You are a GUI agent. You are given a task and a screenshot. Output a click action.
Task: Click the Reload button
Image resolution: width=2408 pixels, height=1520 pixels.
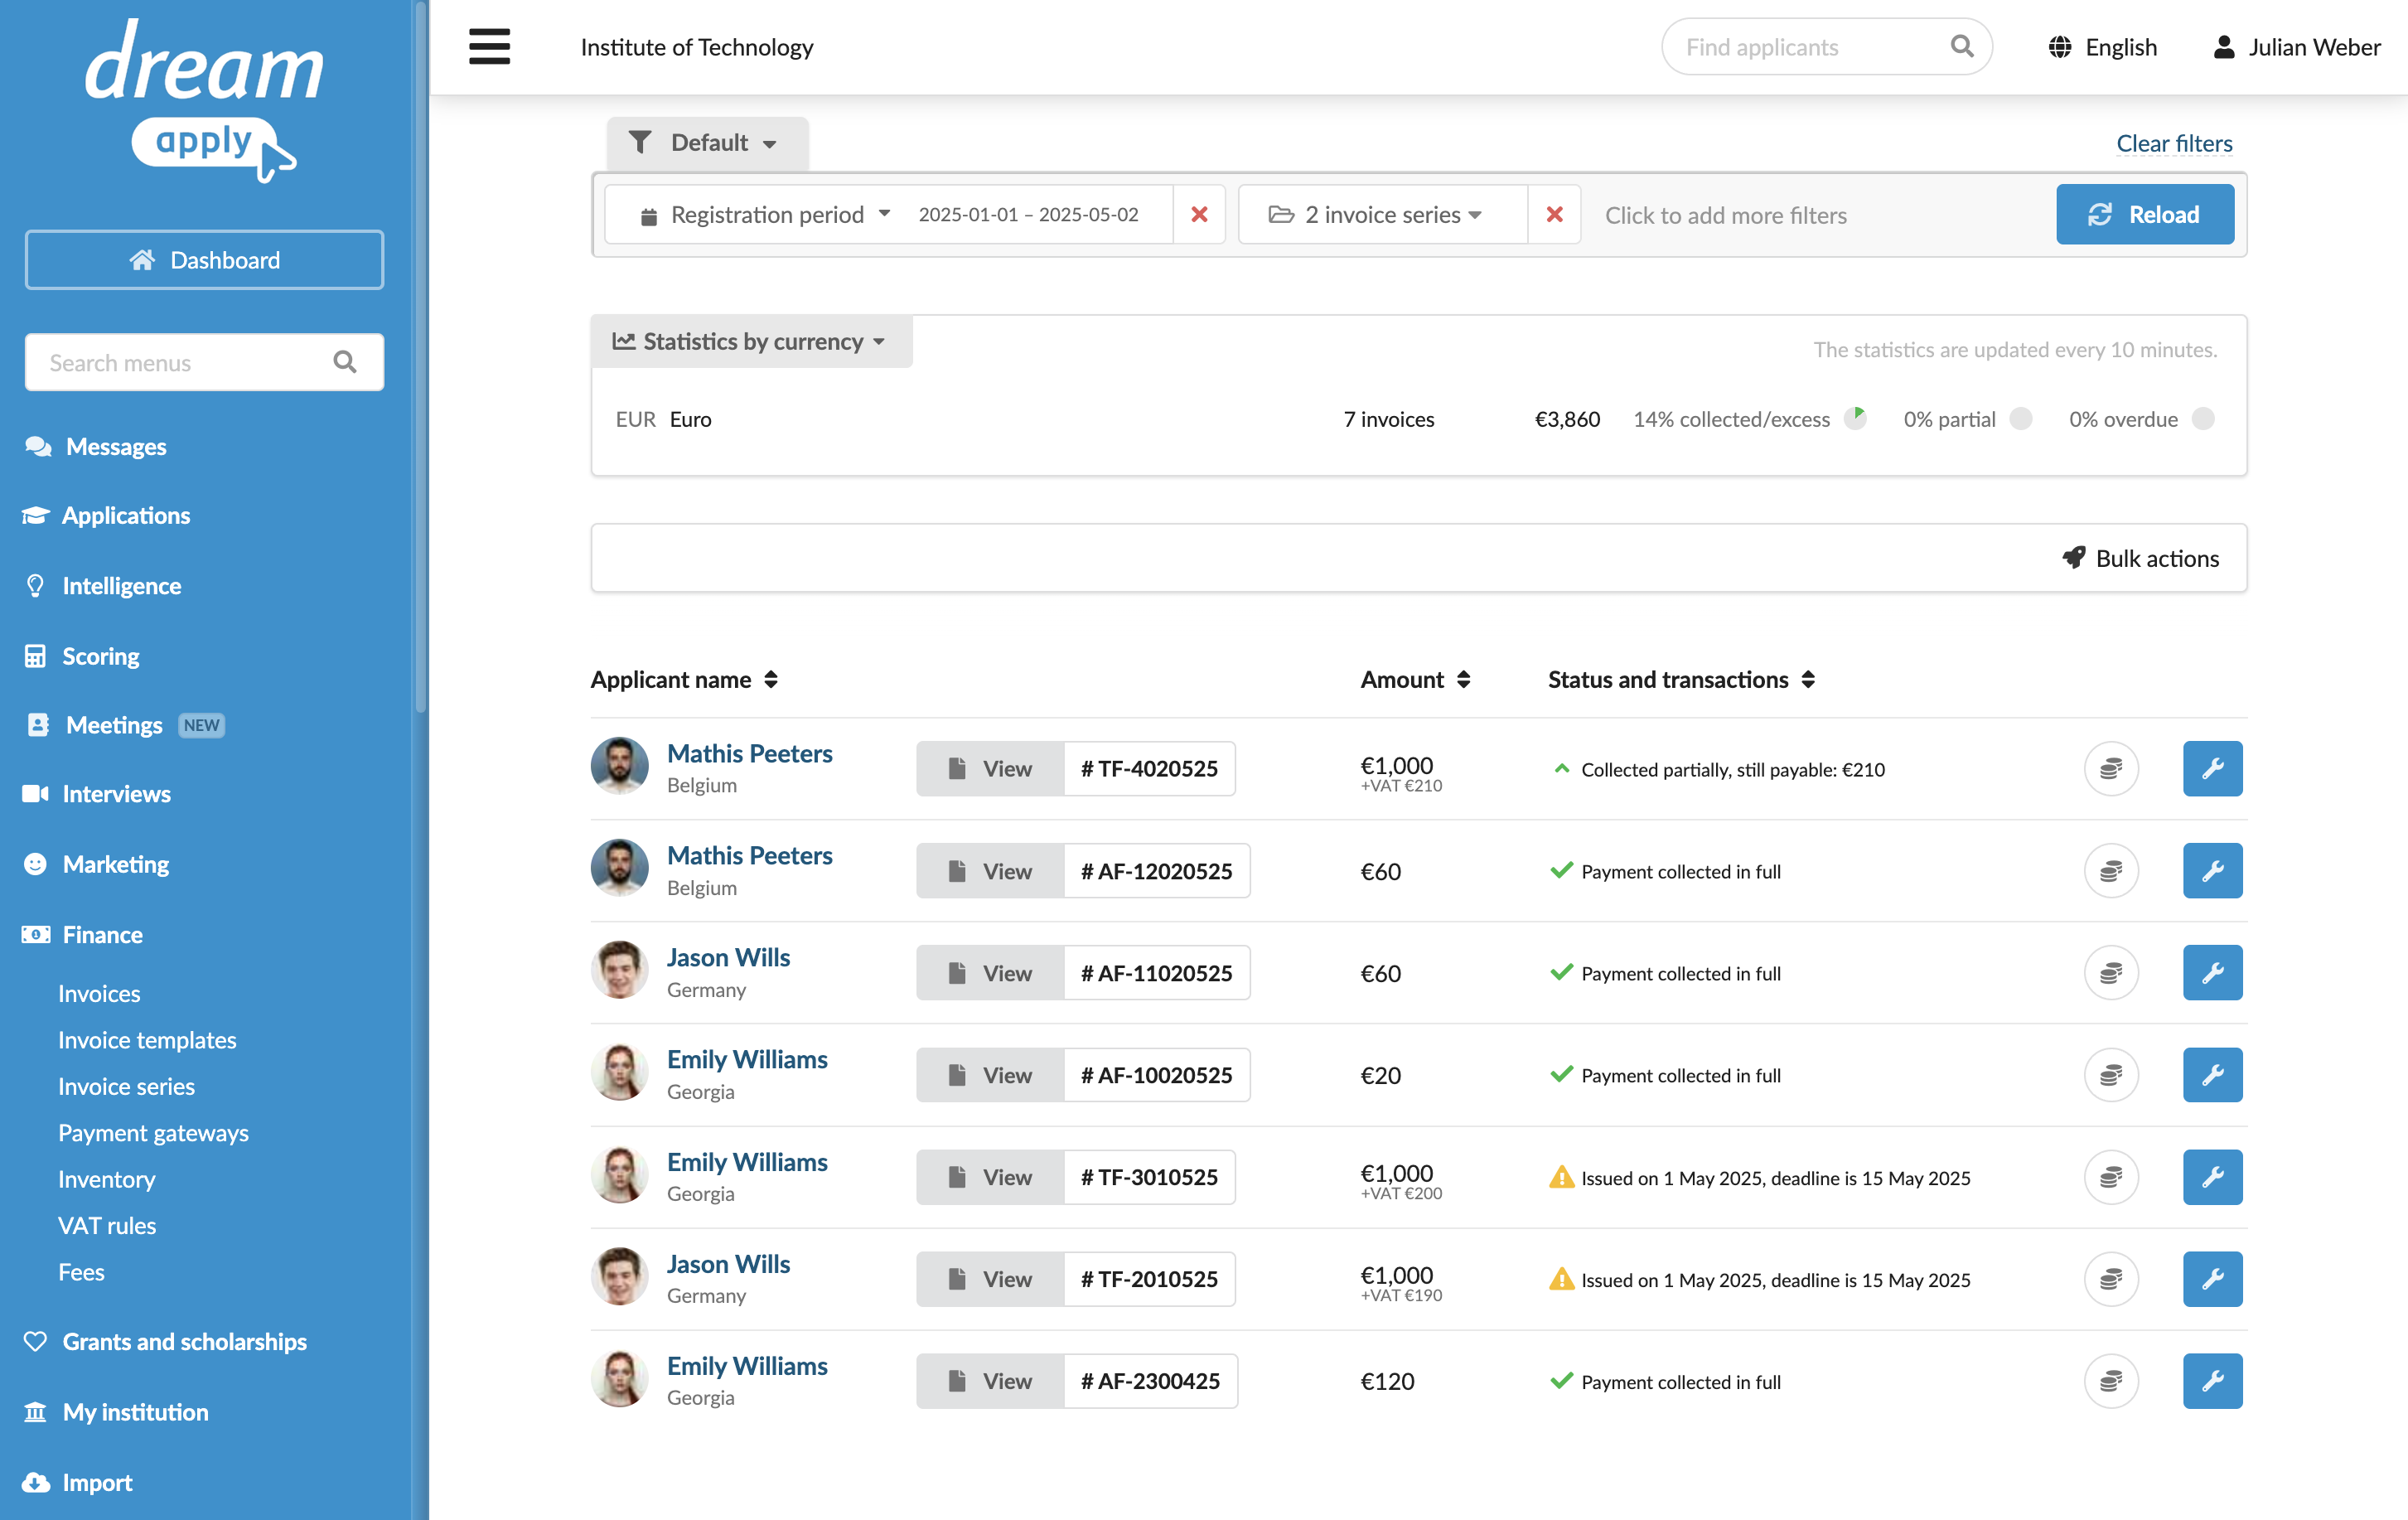coord(2145,214)
